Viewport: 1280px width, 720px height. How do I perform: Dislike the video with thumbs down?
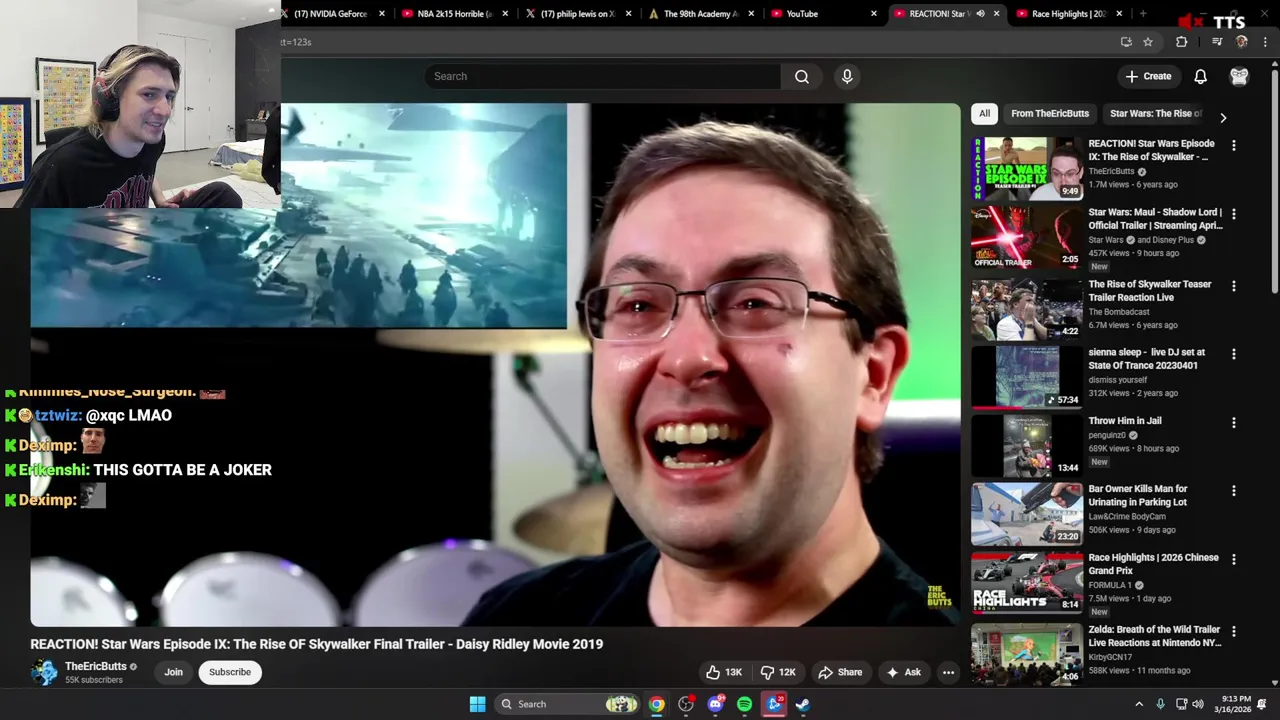click(778, 672)
